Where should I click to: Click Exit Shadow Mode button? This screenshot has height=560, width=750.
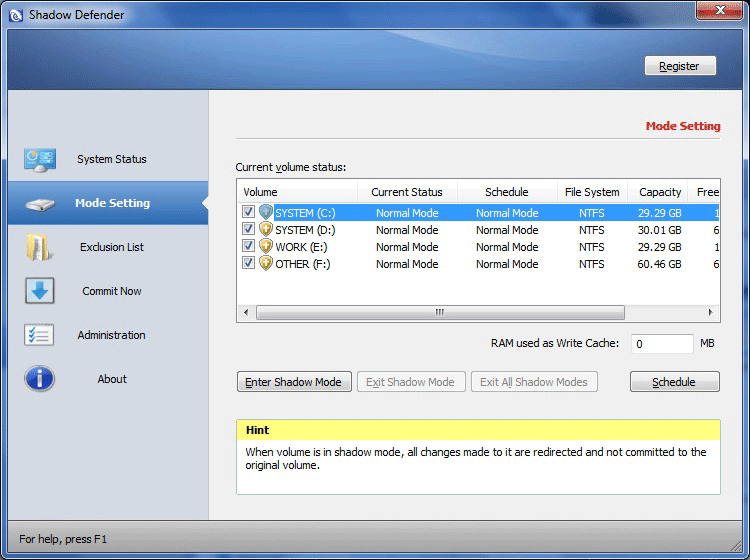(411, 382)
